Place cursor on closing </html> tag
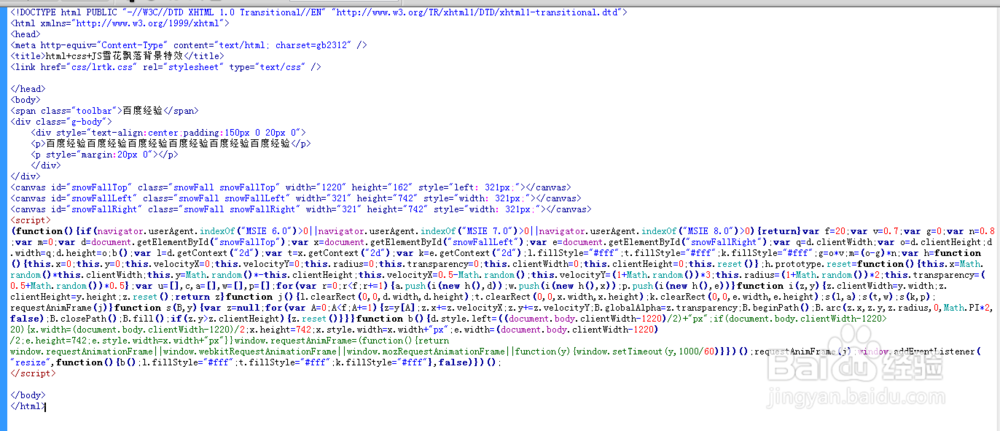This screenshot has height=431, width=1000. point(28,405)
